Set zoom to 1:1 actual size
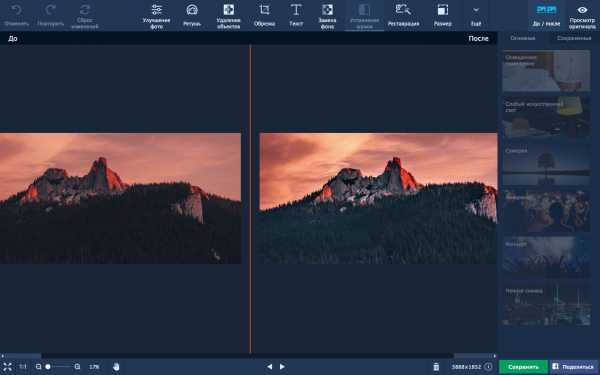This screenshot has width=600, height=375. pyautogui.click(x=23, y=367)
